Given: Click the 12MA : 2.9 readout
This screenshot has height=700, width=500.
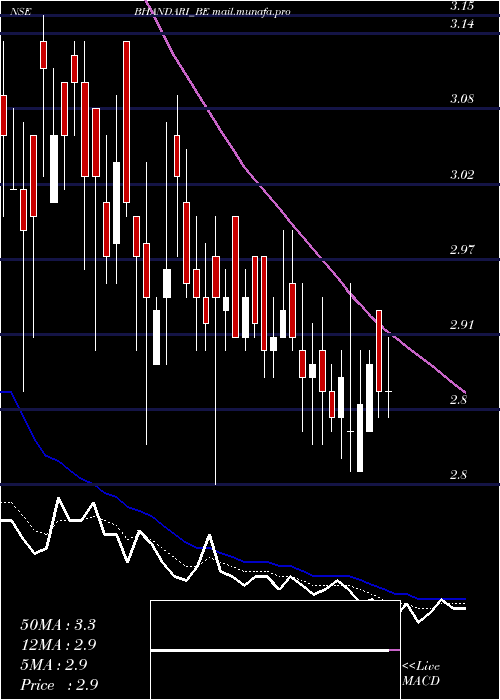Looking at the screenshot, I should 58,645.
